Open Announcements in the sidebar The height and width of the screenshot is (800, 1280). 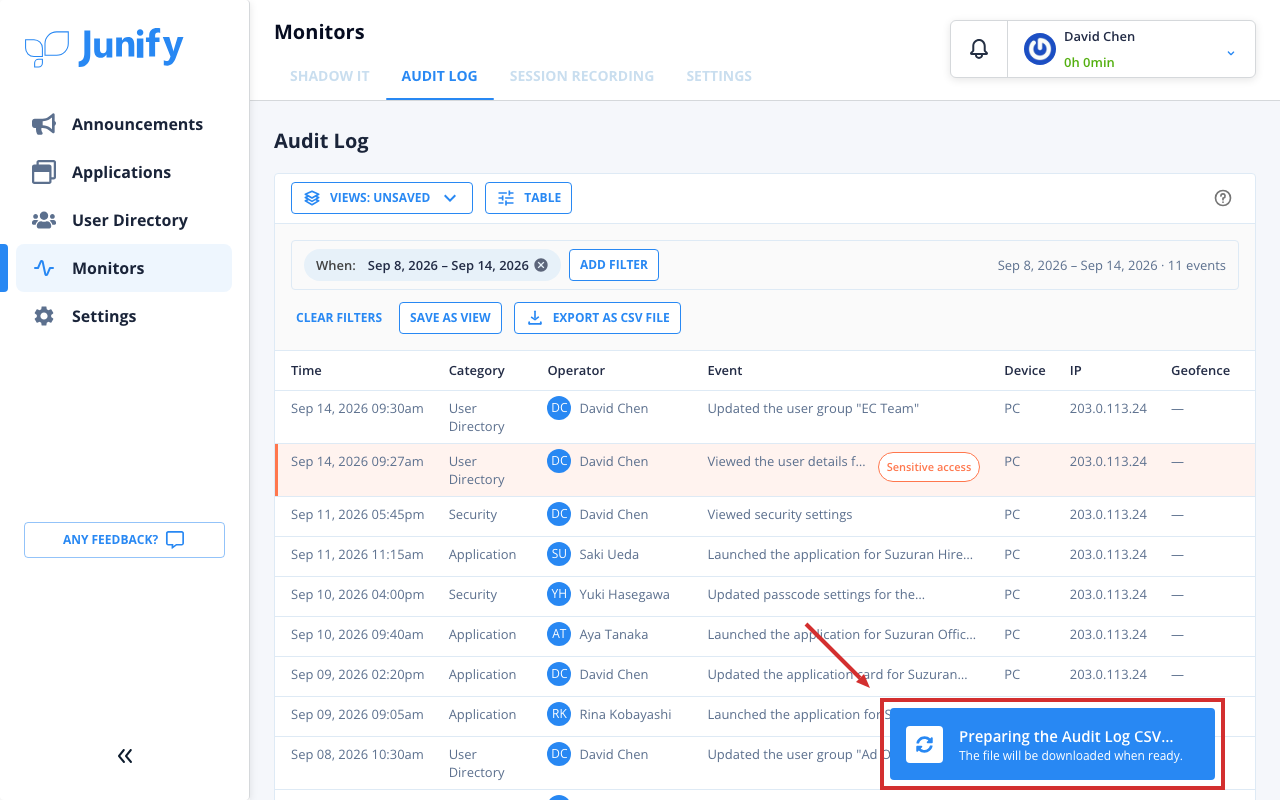[124, 124]
